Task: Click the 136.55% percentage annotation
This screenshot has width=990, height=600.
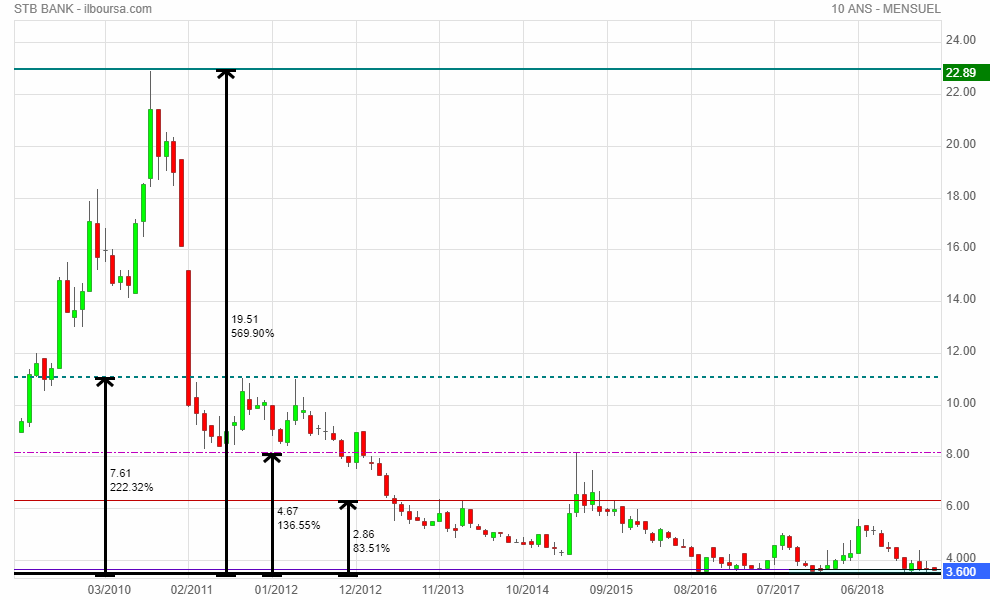Action: (299, 525)
